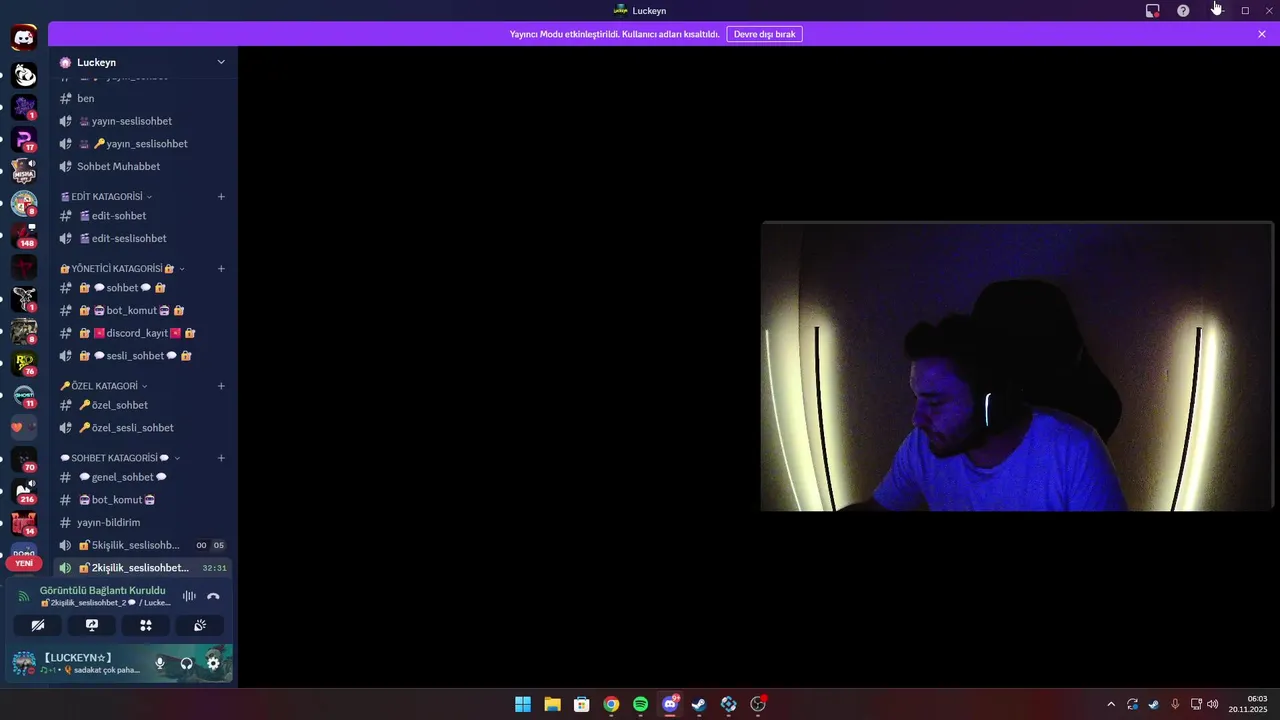
Task: Open the server icon with 76 badge
Action: click(24, 363)
